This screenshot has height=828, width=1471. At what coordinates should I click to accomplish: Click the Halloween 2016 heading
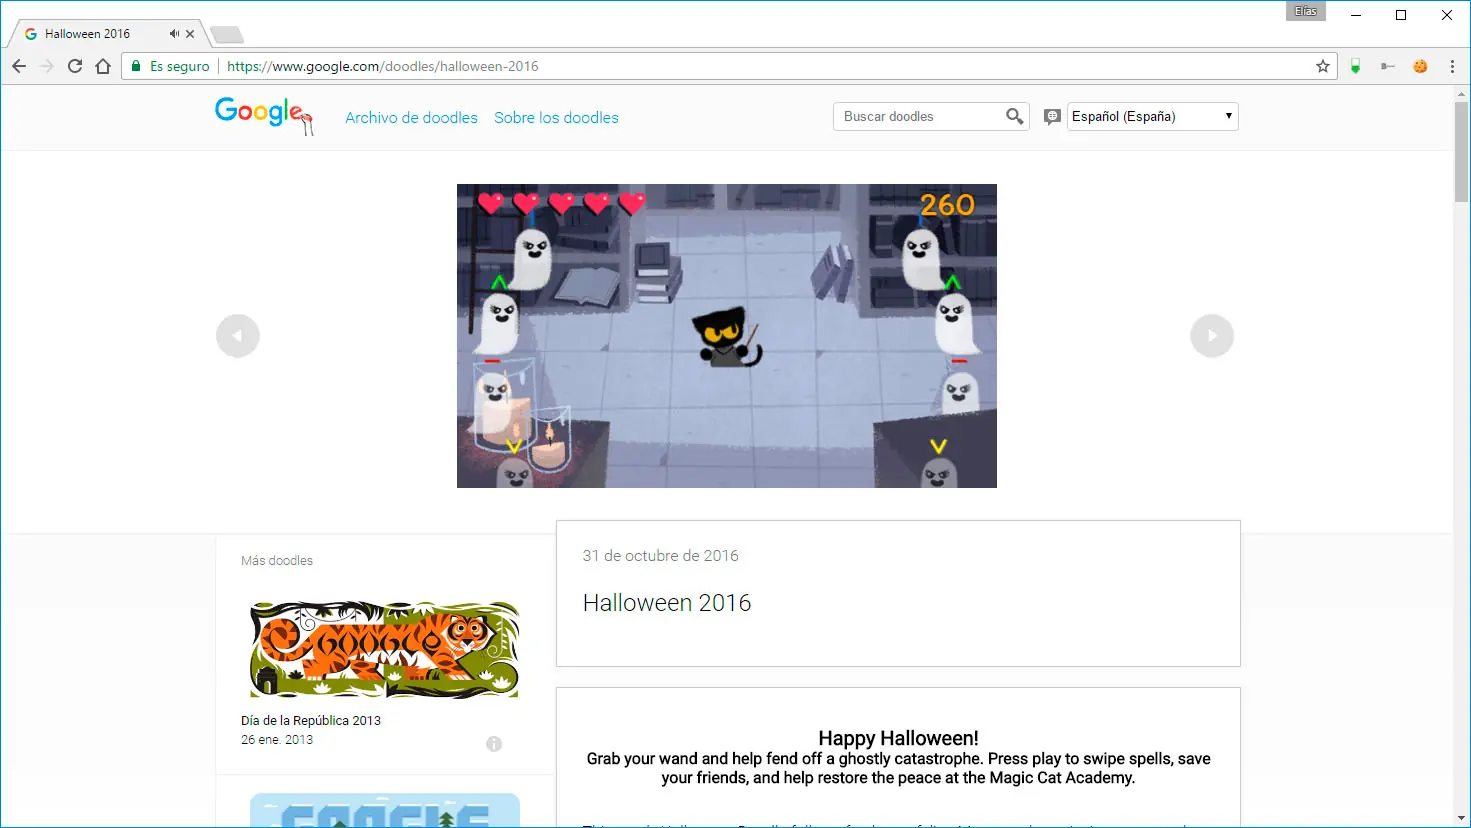[x=667, y=603]
